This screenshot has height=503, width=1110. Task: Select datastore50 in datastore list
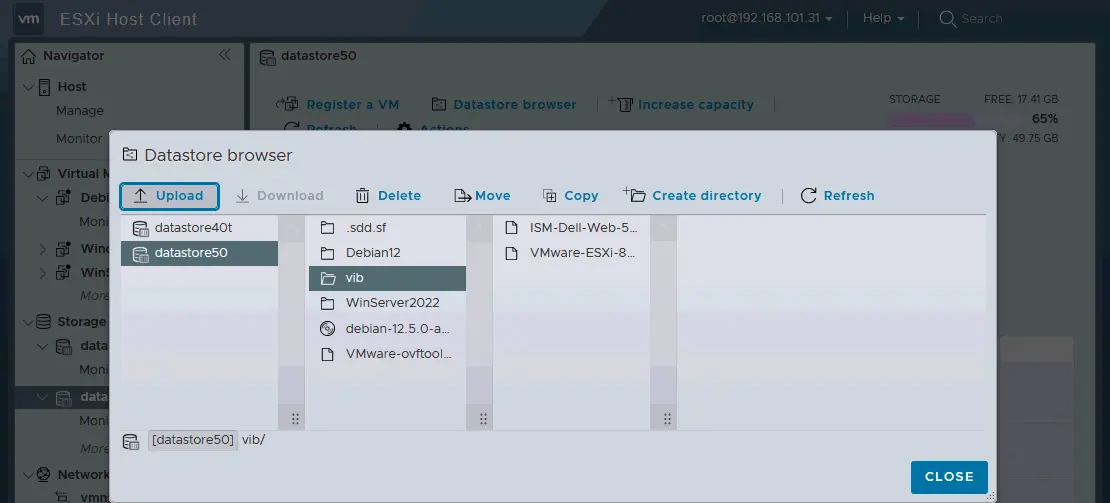click(199, 253)
